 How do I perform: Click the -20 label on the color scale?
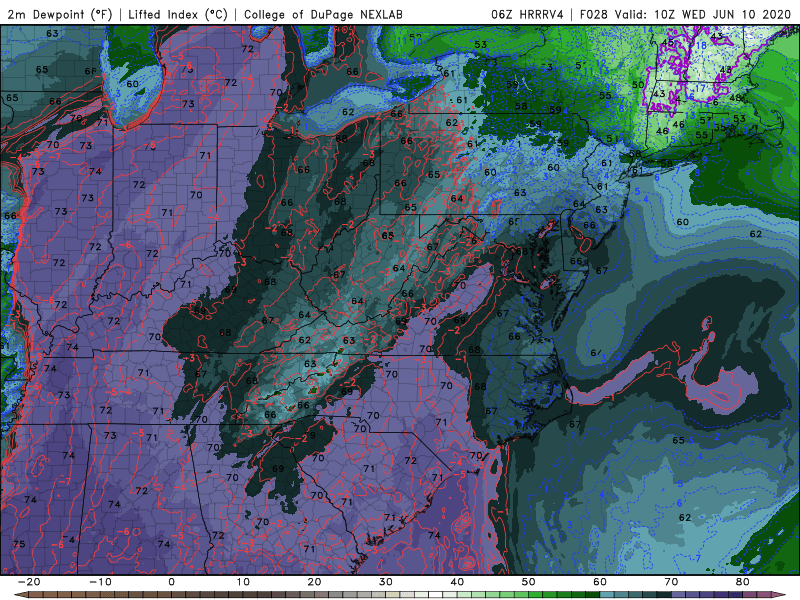click(x=29, y=582)
